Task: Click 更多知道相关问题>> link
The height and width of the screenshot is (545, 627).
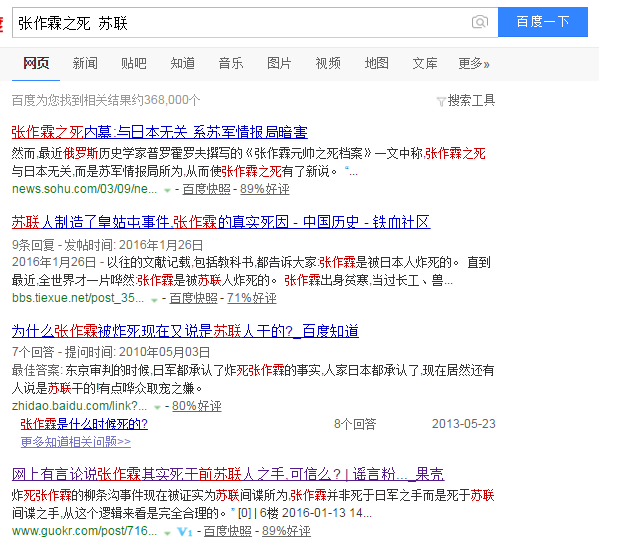Action: click(76, 442)
